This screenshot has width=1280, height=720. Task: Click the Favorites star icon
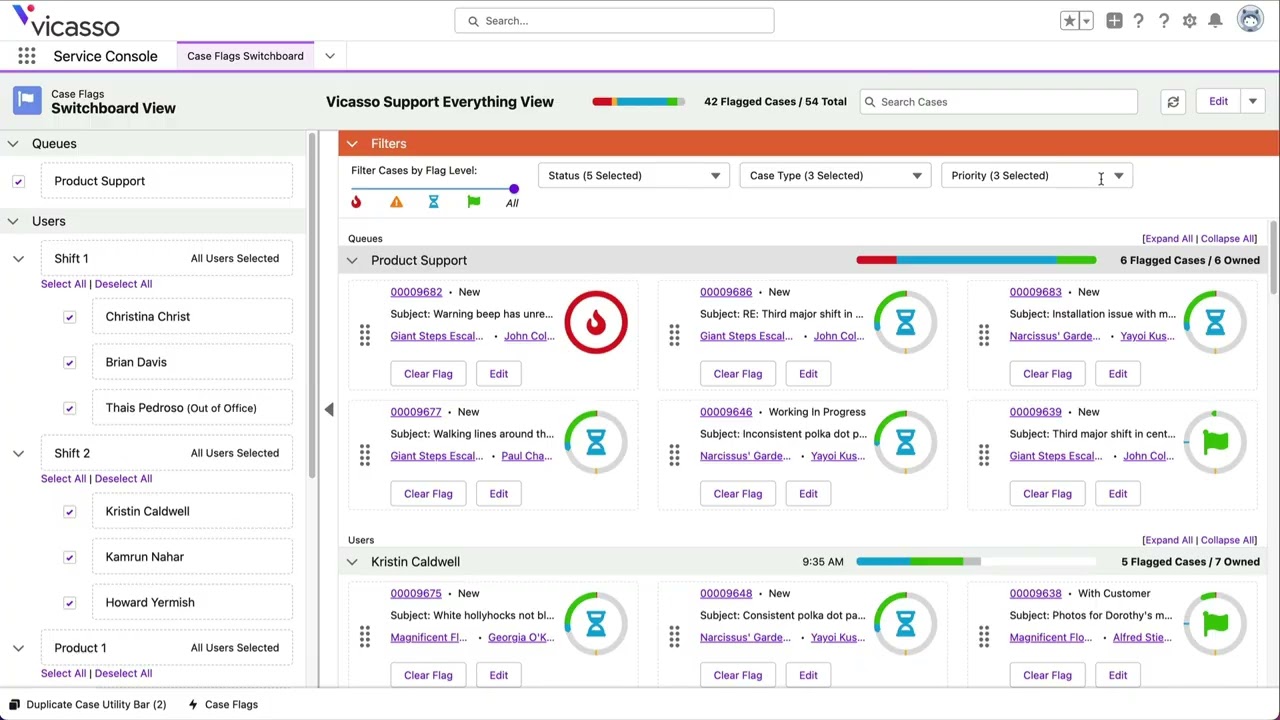(x=1069, y=21)
